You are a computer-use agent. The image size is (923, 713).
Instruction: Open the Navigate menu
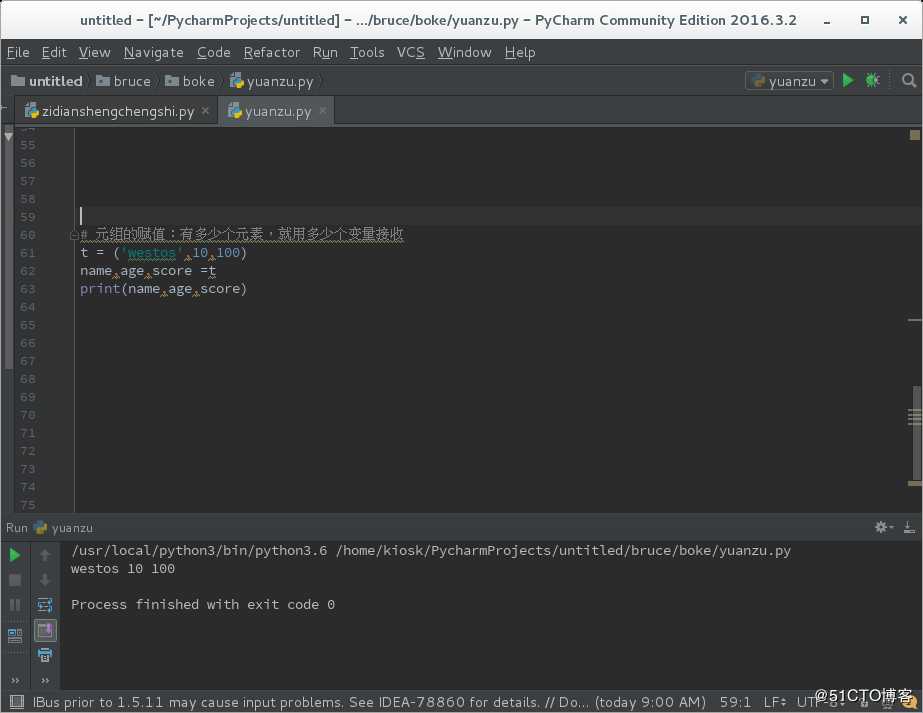(153, 52)
